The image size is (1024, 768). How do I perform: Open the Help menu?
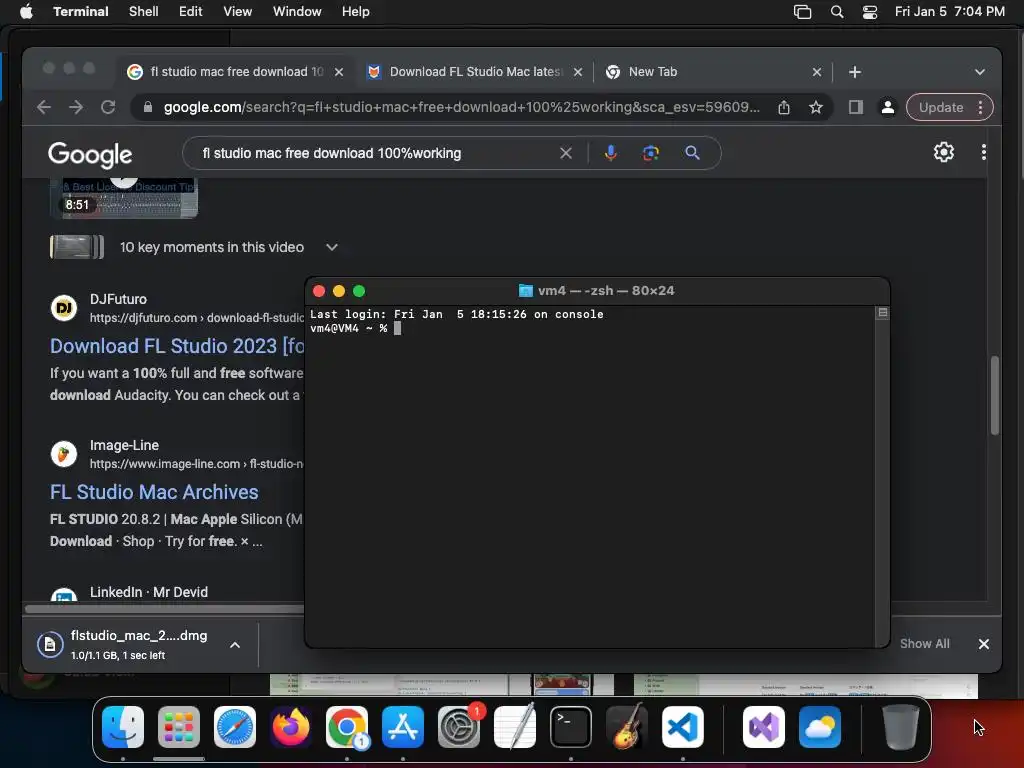click(x=356, y=12)
